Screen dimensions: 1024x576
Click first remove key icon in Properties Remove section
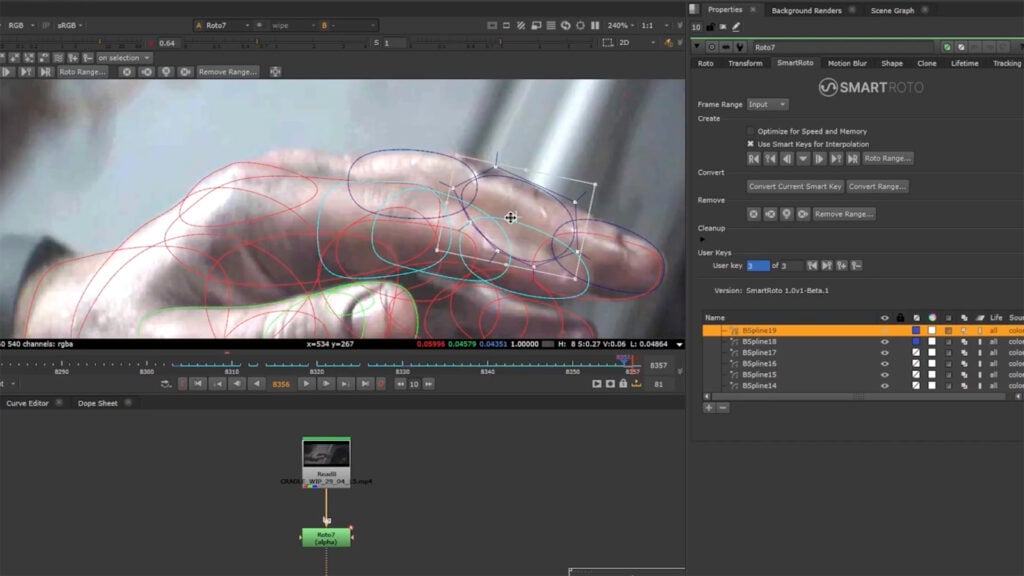point(754,214)
